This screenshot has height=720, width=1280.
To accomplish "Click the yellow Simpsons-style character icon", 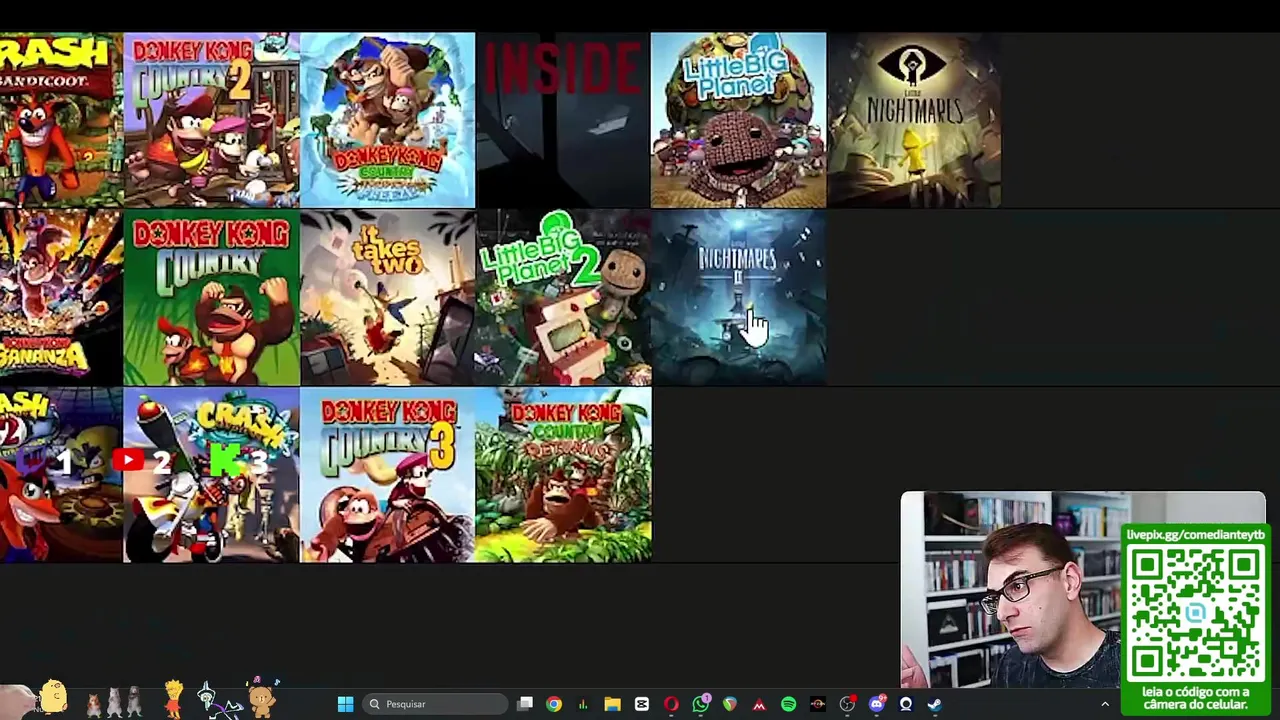I will [x=174, y=699].
